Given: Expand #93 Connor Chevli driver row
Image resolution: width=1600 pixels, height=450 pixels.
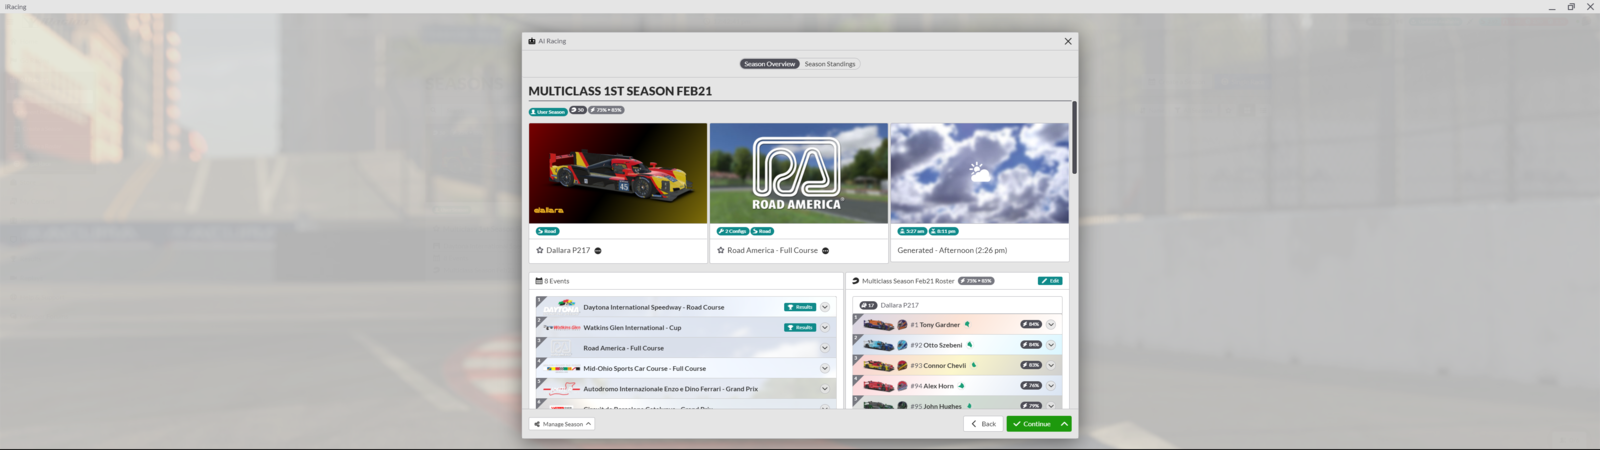Looking at the screenshot, I should pos(1051,365).
